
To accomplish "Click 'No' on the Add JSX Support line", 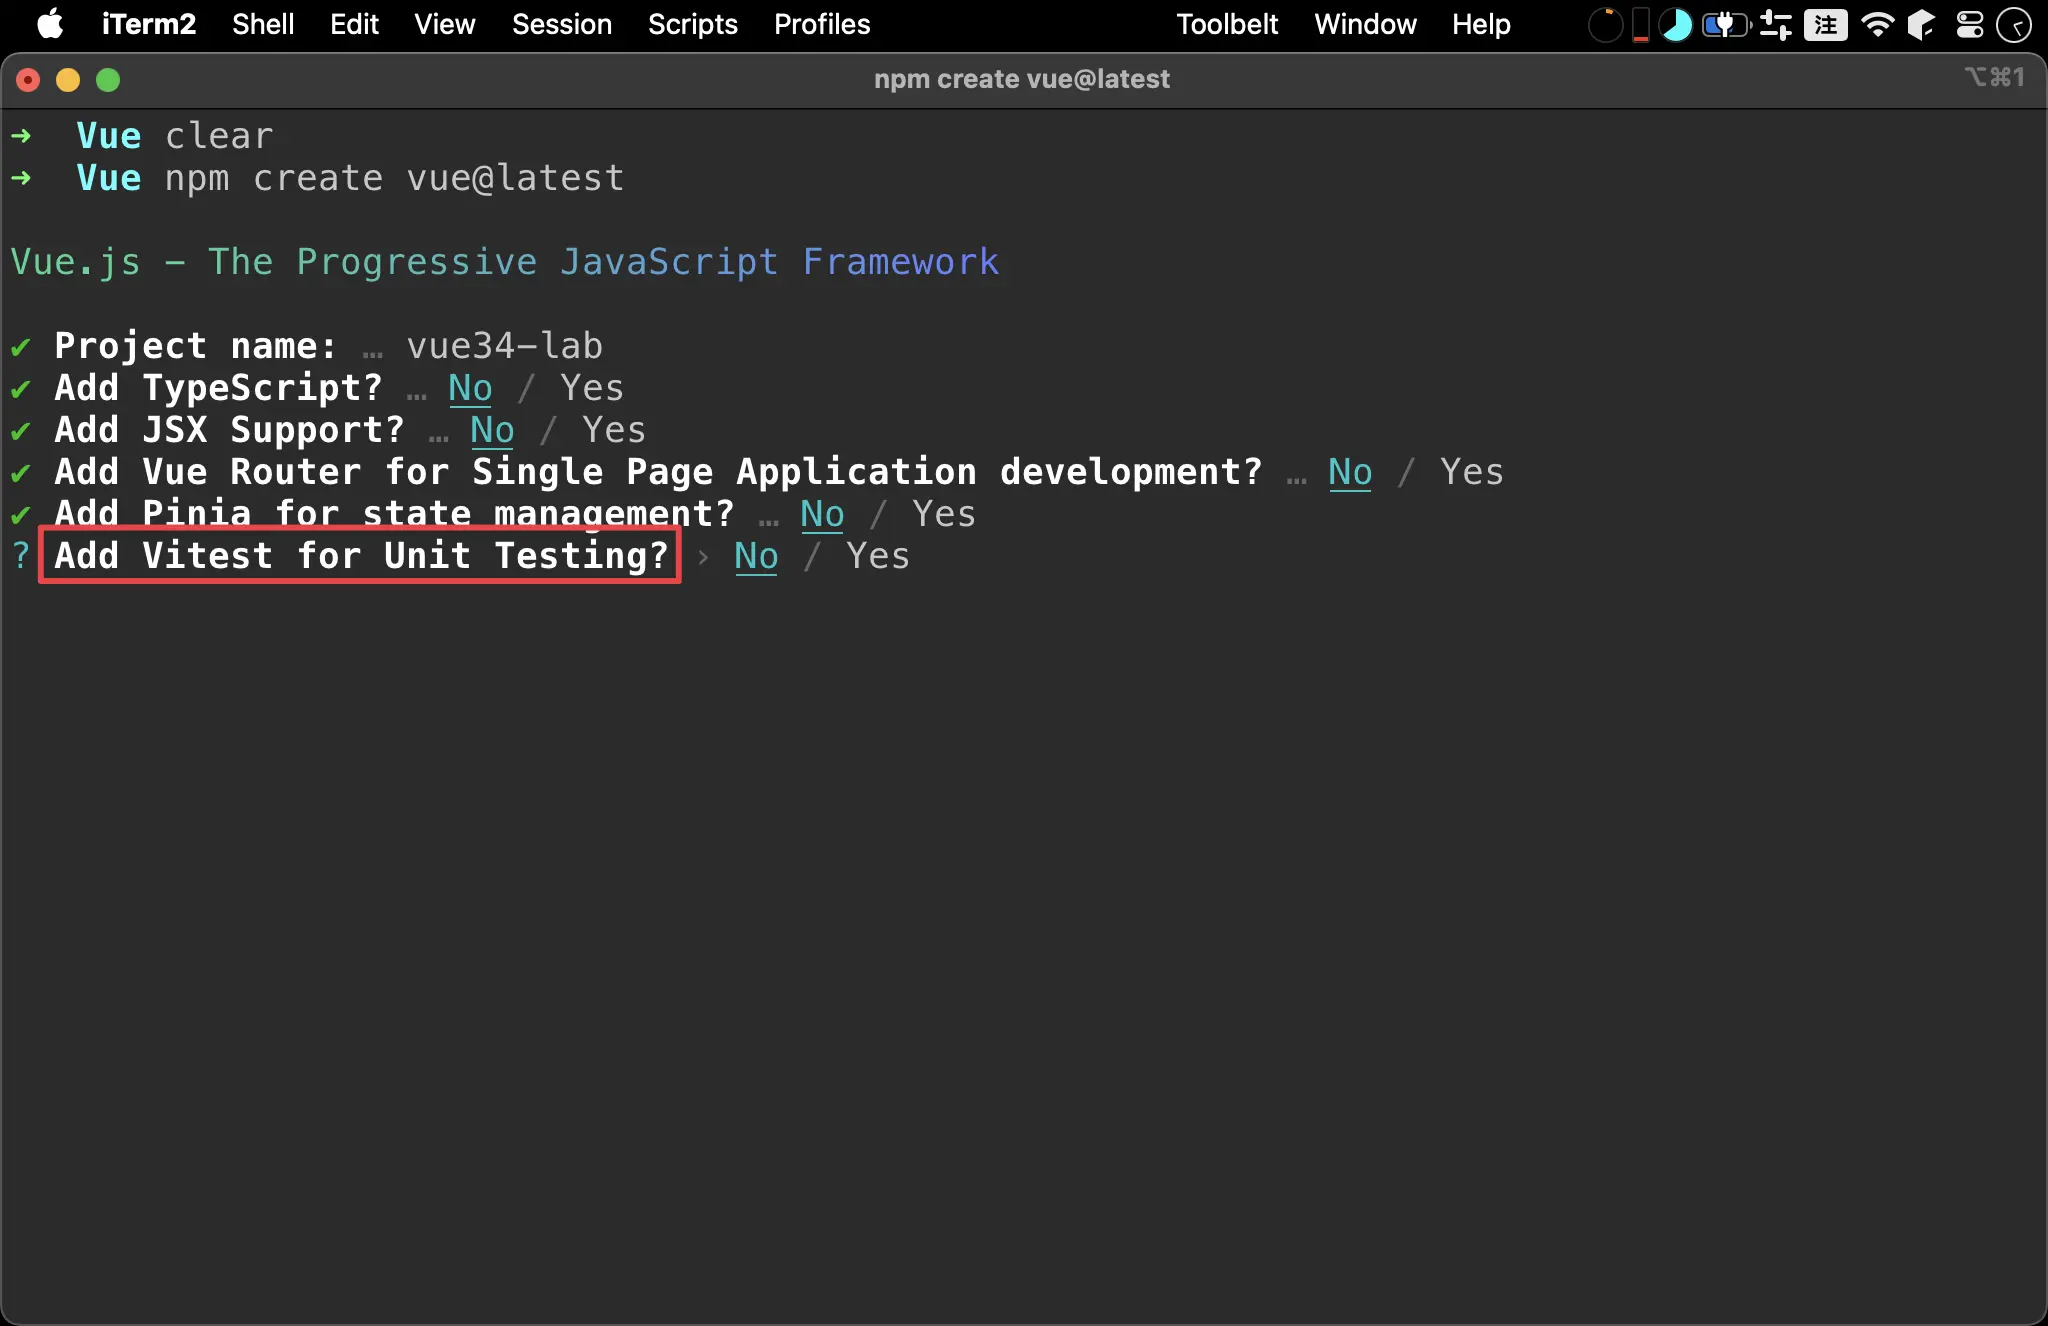I will pyautogui.click(x=492, y=430).
